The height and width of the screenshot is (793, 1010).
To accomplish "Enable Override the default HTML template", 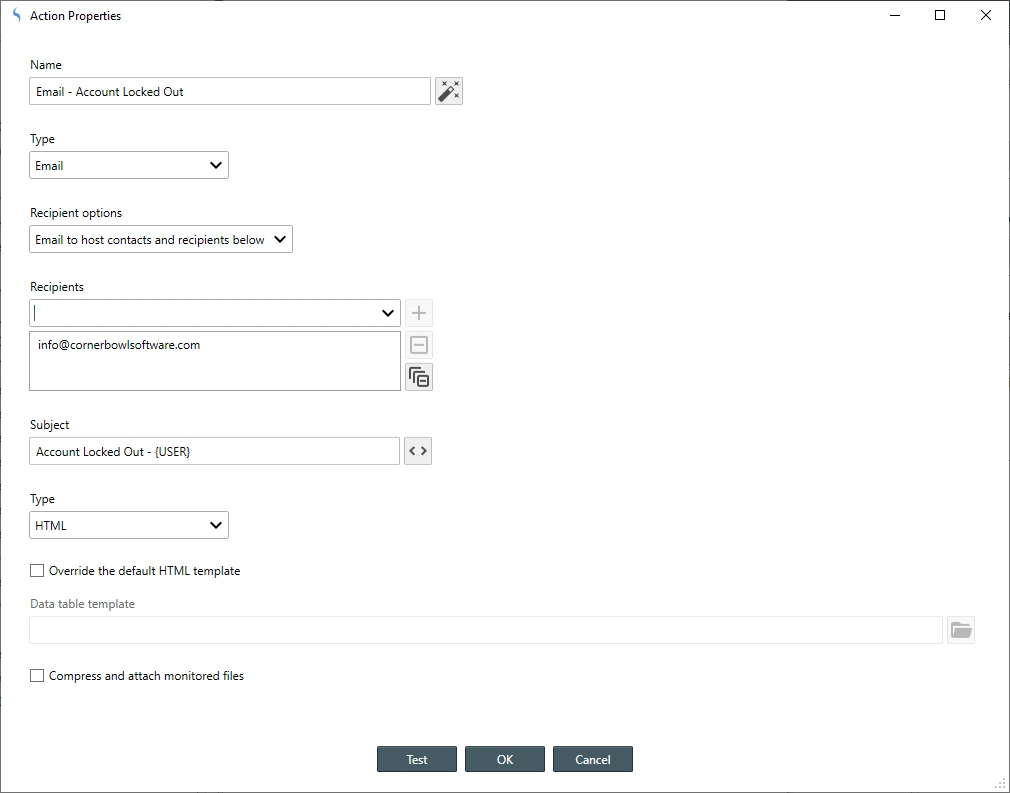I will (37, 571).
